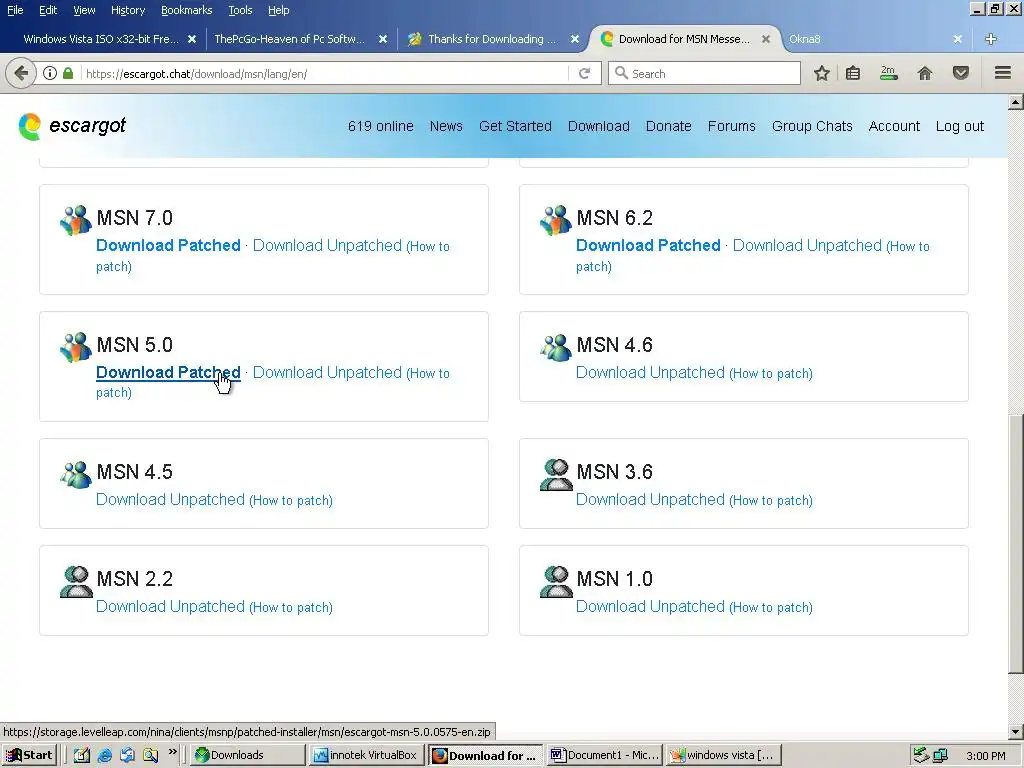Screen dimensions: 1024x768
Task: Click the Pocket save icon
Action: tap(961, 73)
